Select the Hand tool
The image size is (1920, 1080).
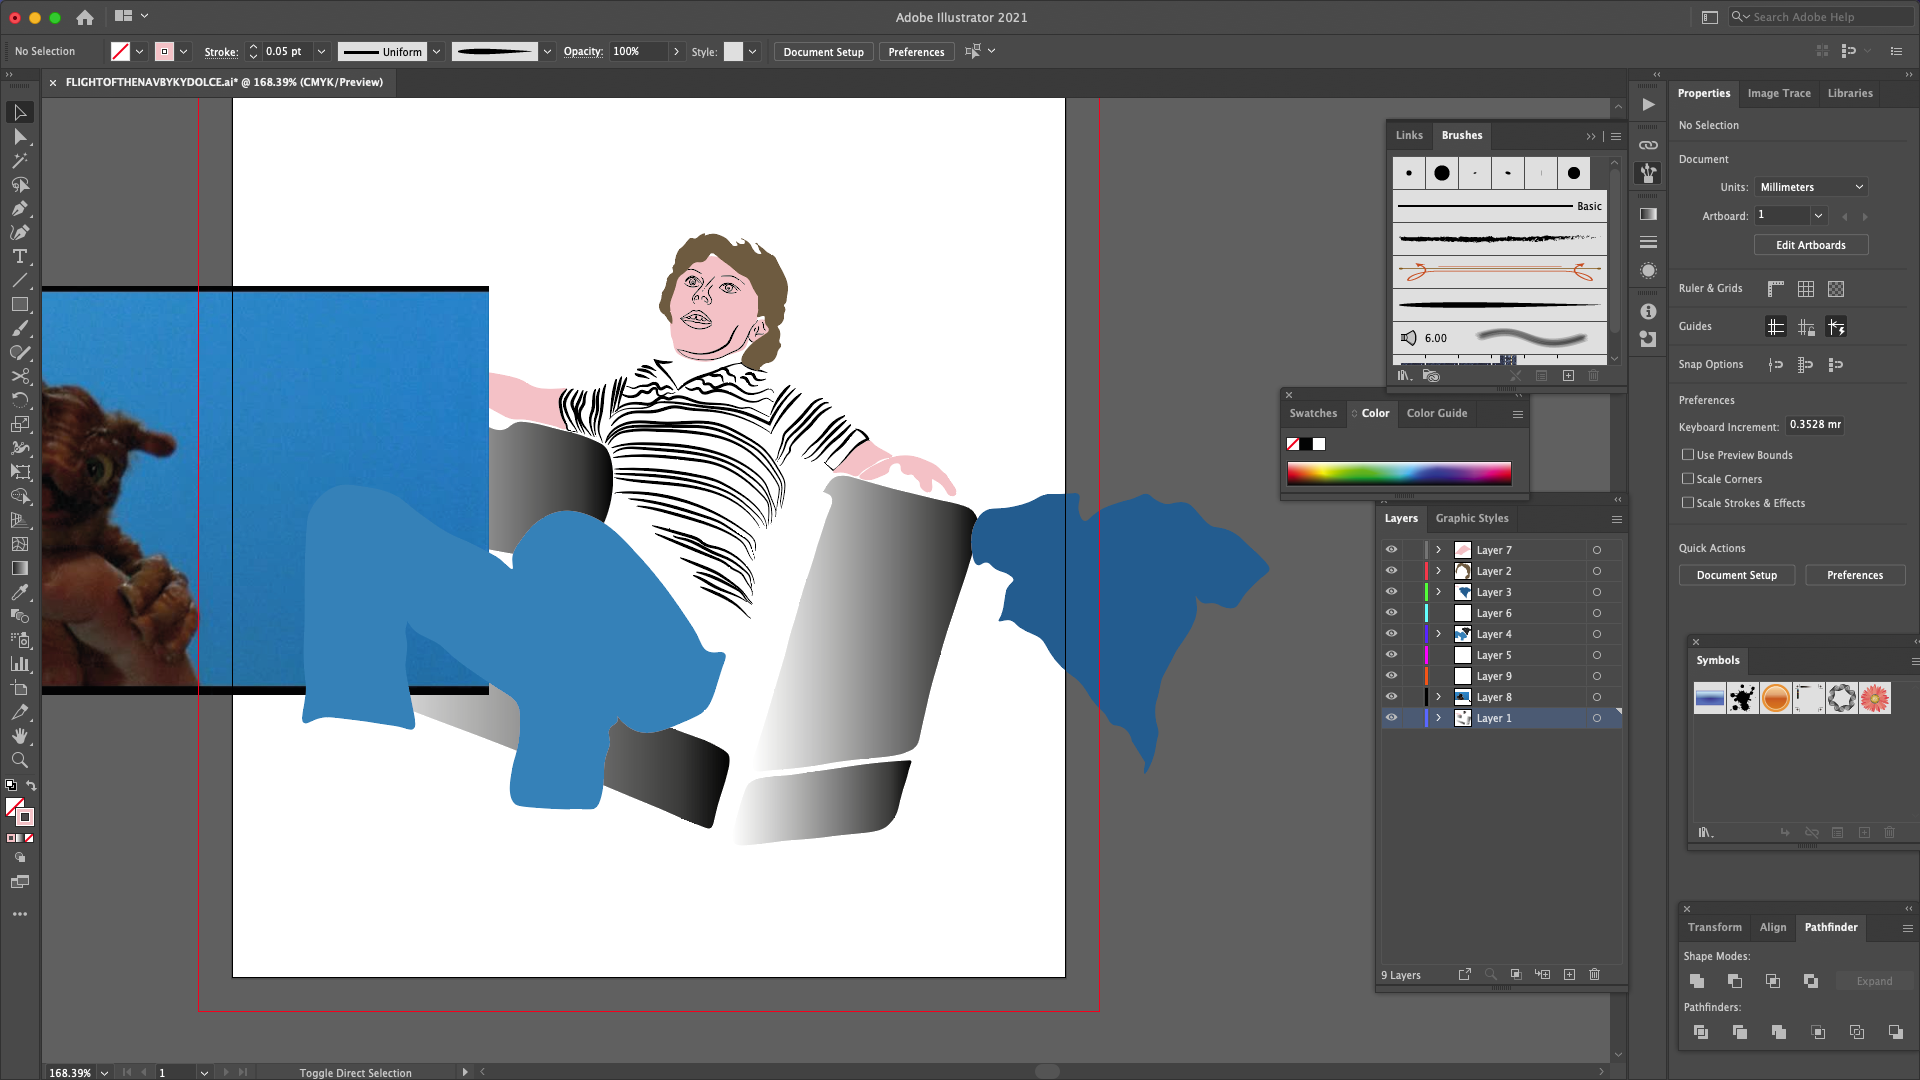(19, 736)
